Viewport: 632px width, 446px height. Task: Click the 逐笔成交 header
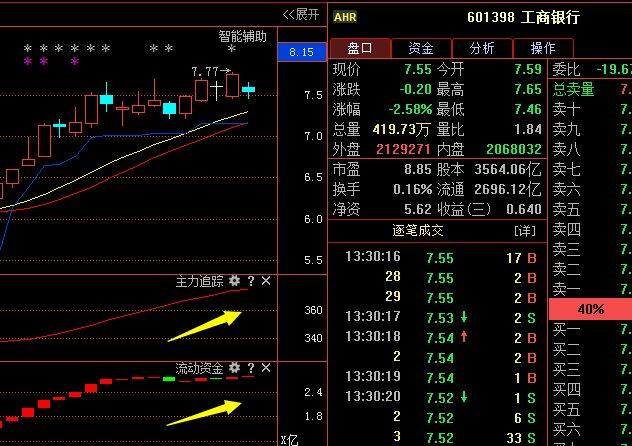(418, 230)
